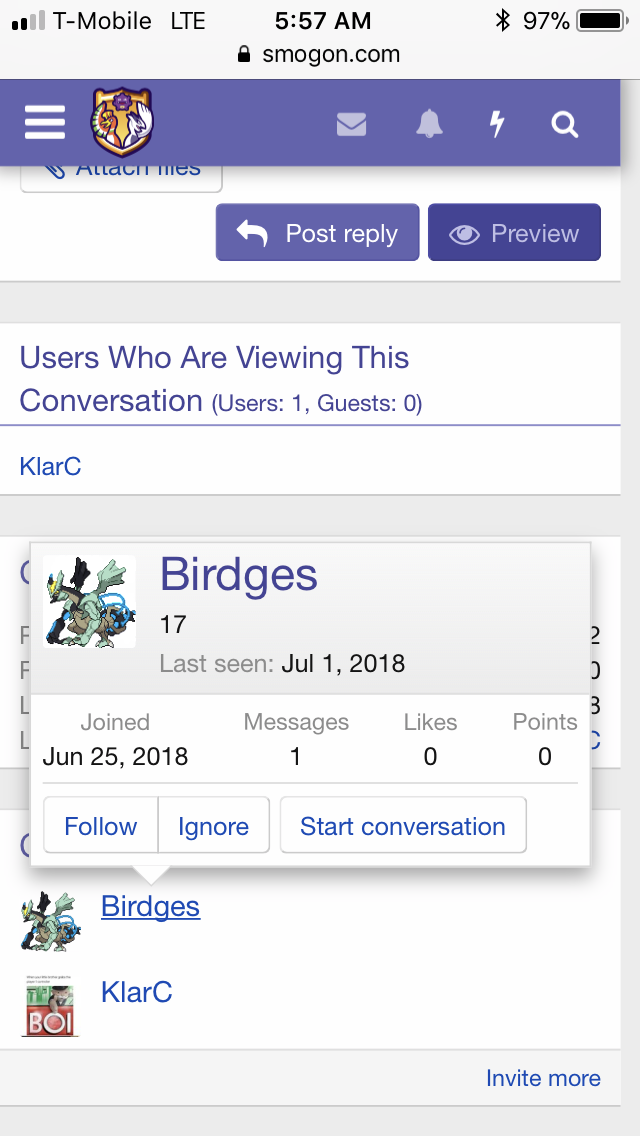Open the hamburger navigation menu

45,122
